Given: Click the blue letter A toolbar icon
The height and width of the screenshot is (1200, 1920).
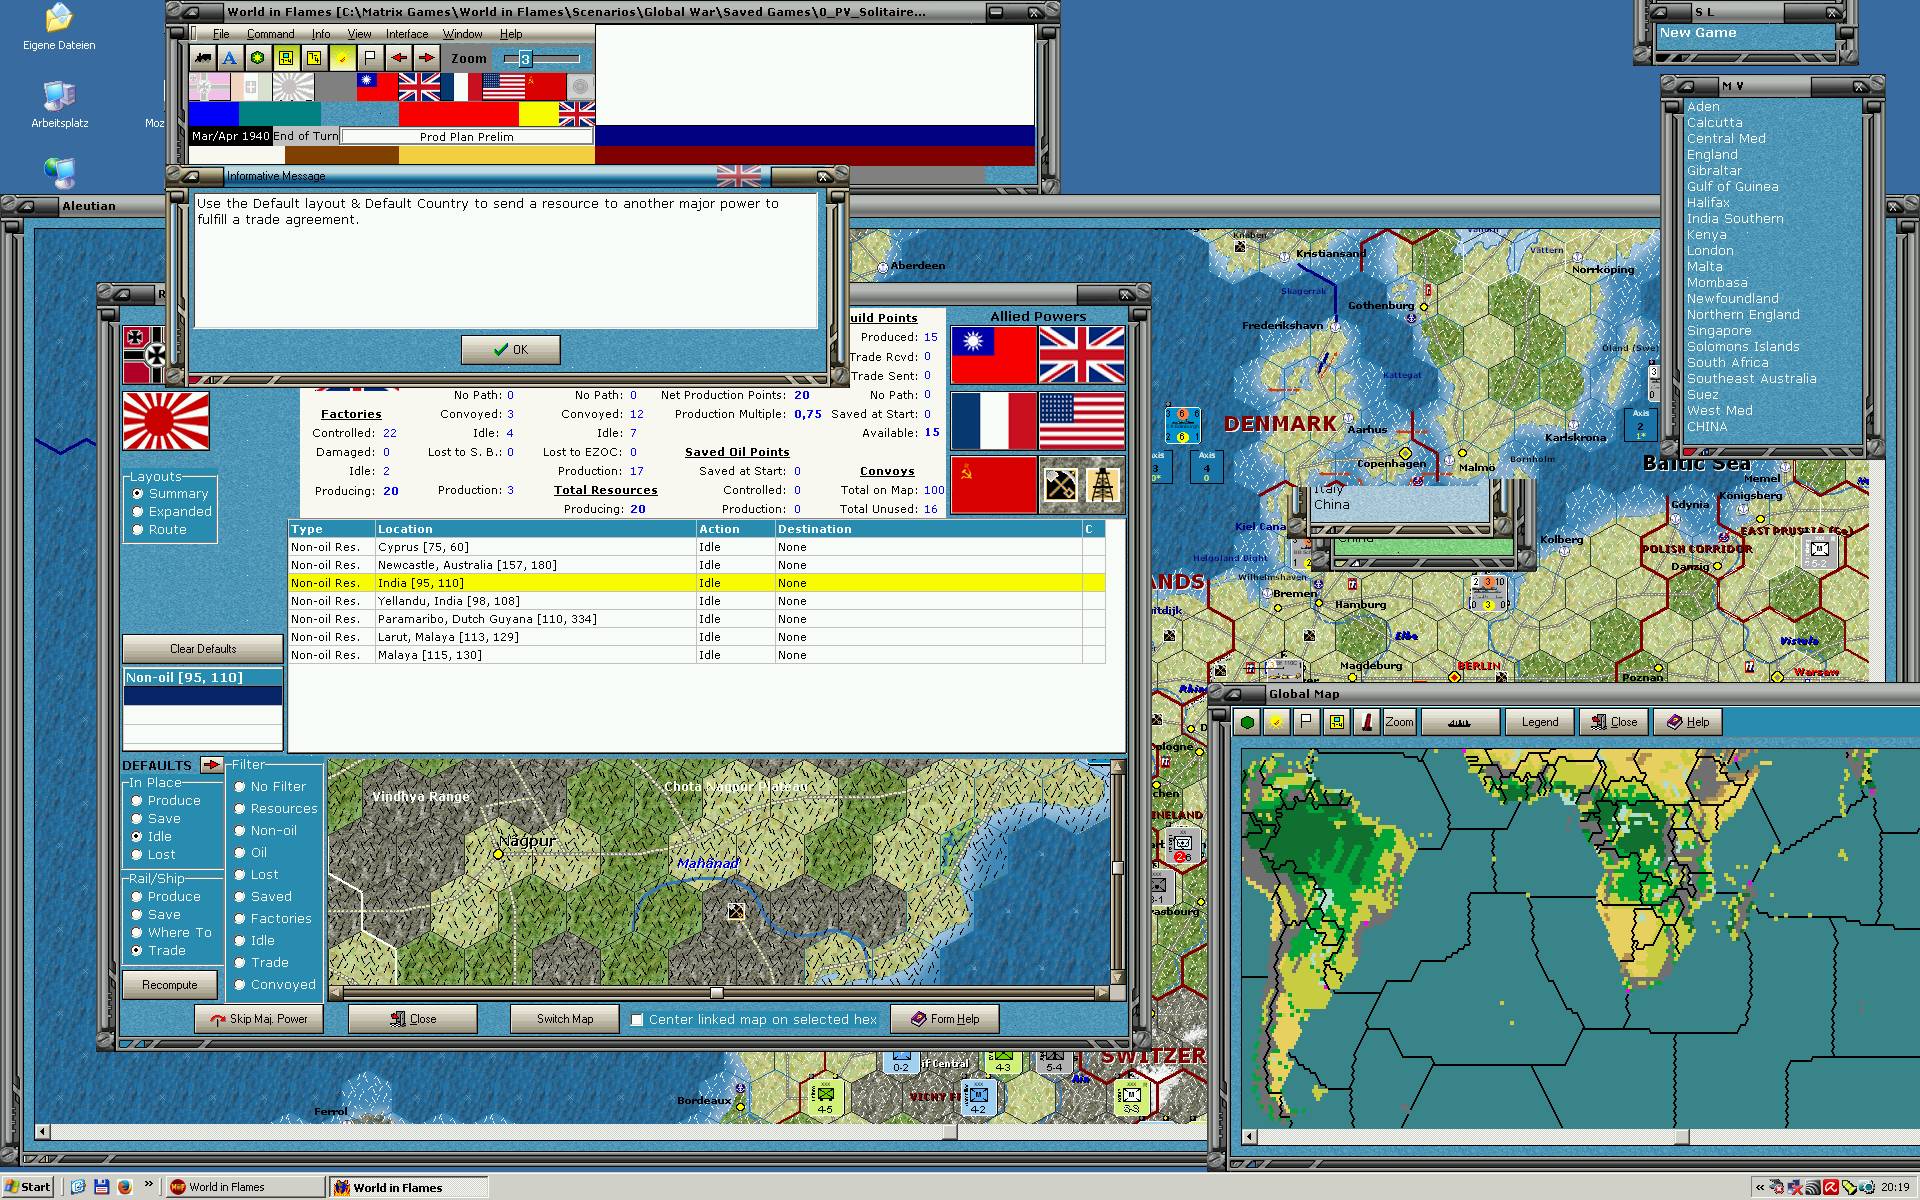Looking at the screenshot, I should tap(230, 58).
